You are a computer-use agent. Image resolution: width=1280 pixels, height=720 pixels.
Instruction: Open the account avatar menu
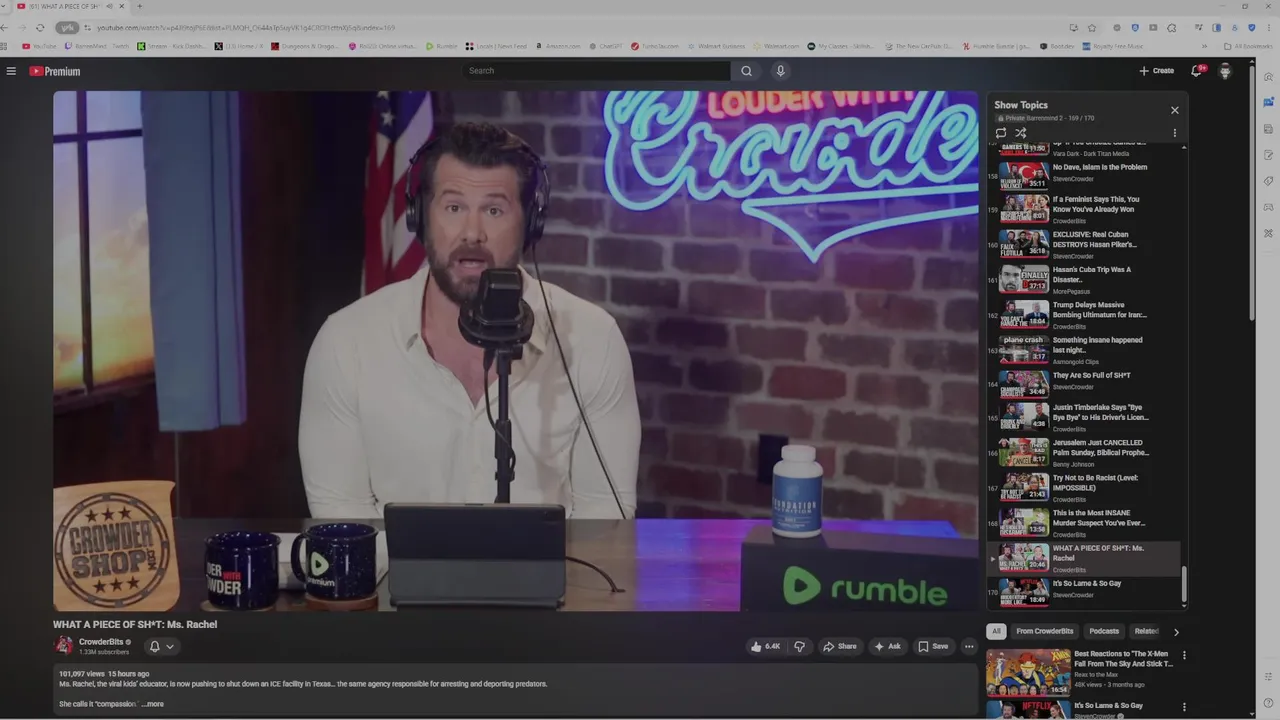(1225, 71)
